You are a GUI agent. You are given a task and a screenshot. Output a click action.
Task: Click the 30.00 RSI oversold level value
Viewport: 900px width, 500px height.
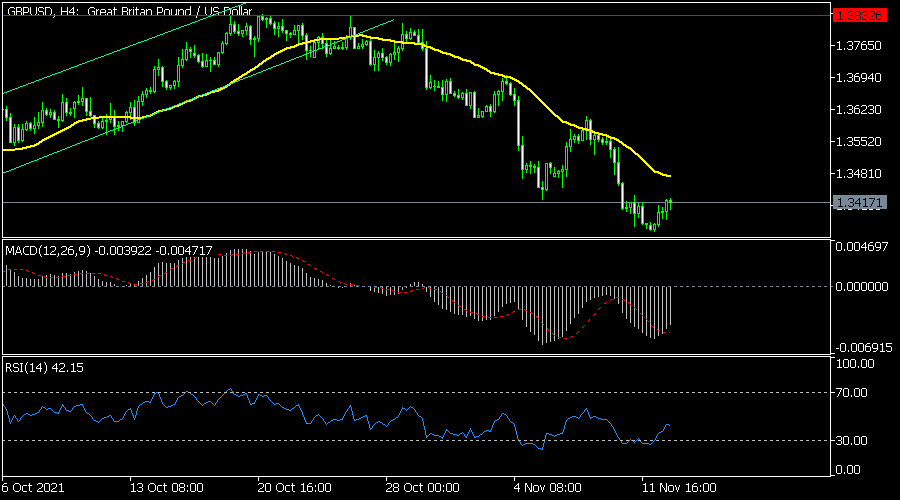pyautogui.click(x=852, y=441)
